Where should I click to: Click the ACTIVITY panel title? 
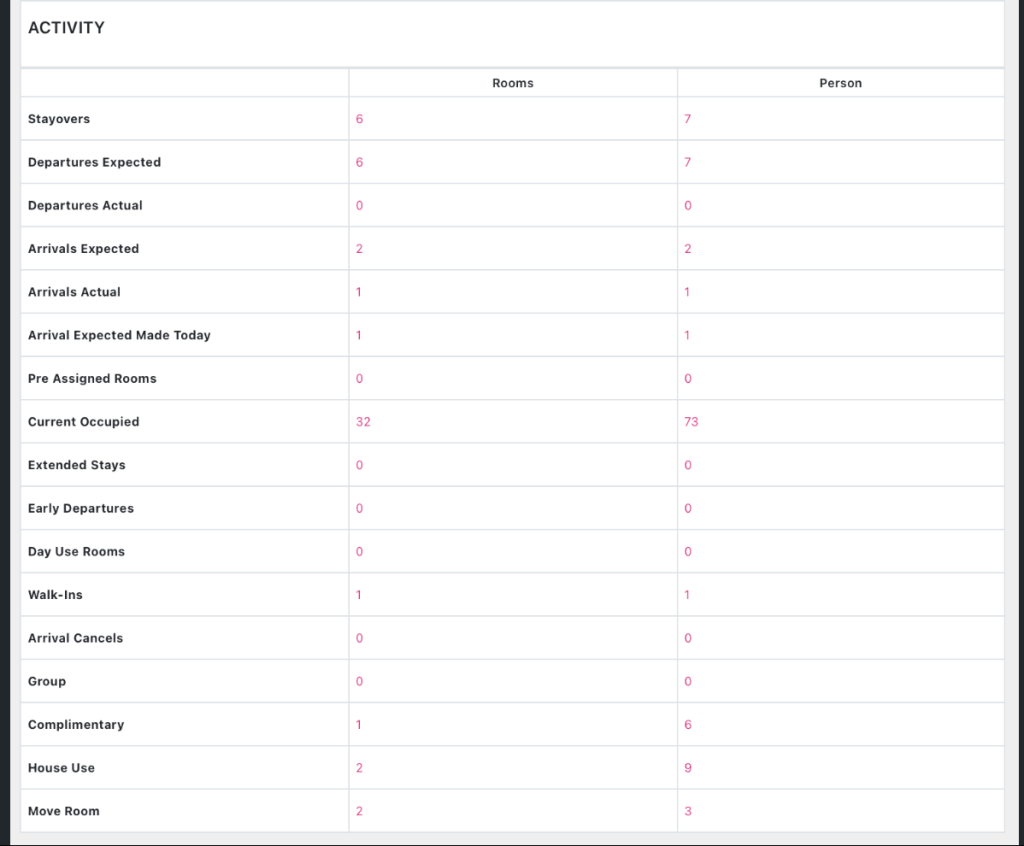click(x=66, y=28)
